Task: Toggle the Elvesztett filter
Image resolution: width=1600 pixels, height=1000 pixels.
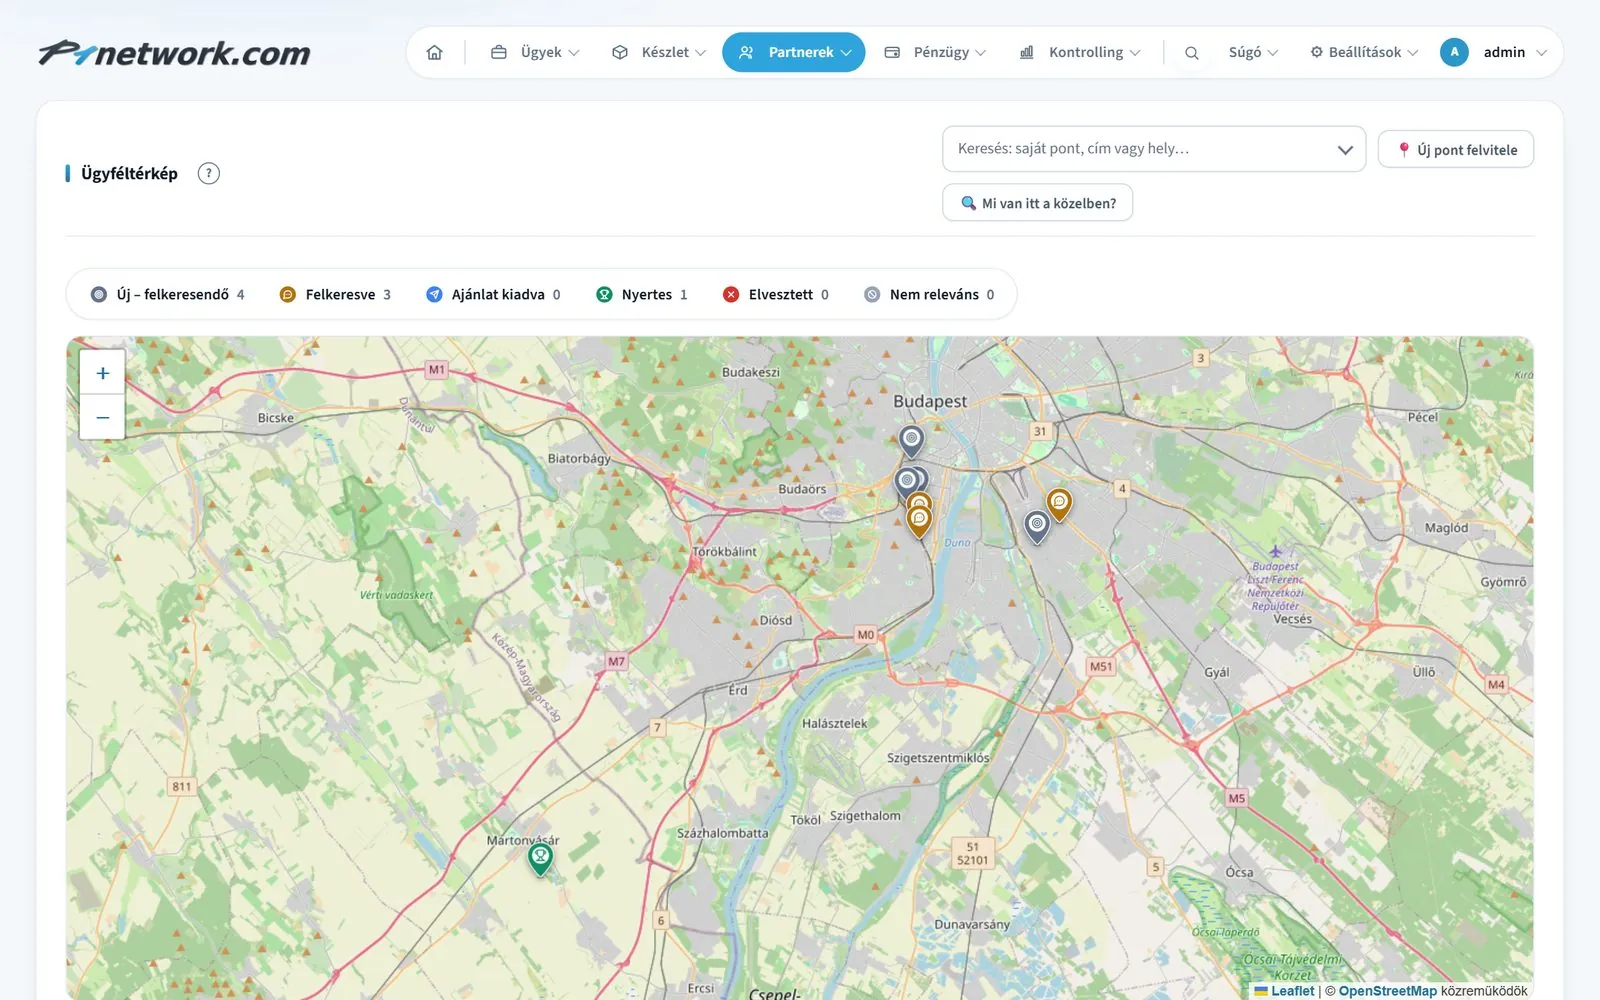Action: click(x=776, y=294)
